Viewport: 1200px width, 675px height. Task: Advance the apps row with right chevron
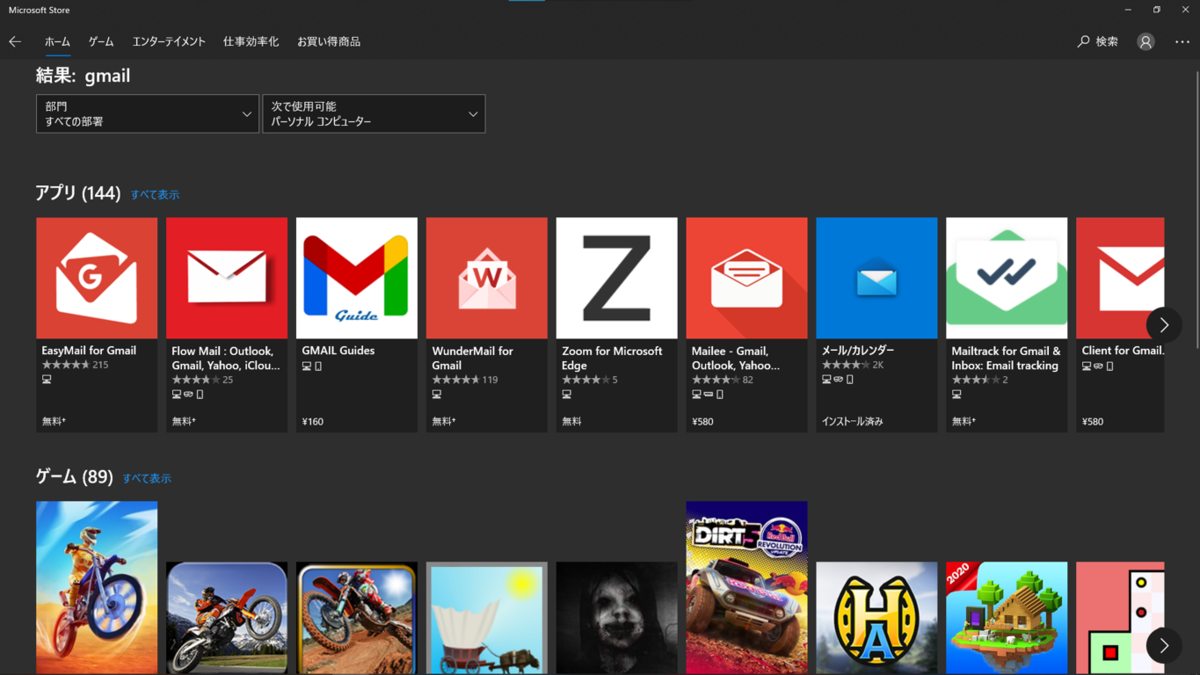(1164, 325)
